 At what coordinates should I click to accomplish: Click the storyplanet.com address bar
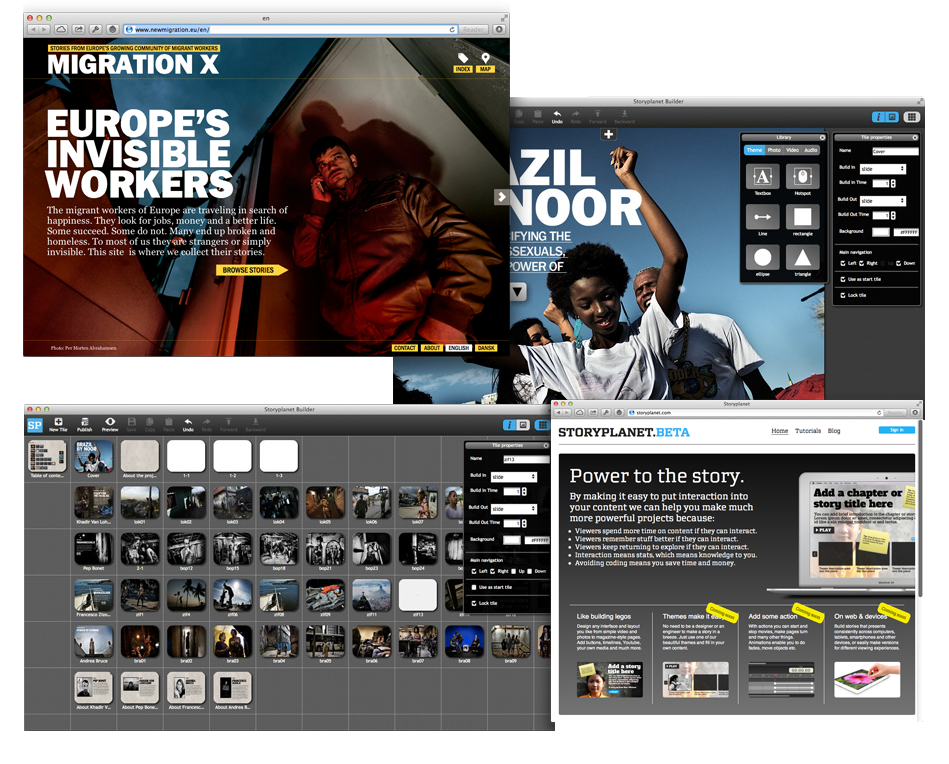755,412
